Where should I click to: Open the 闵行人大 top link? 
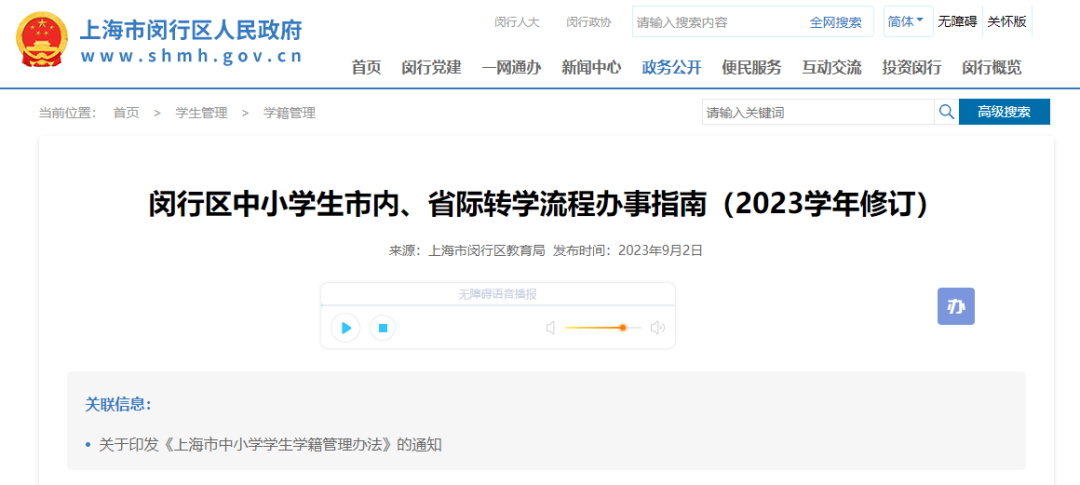coord(516,22)
